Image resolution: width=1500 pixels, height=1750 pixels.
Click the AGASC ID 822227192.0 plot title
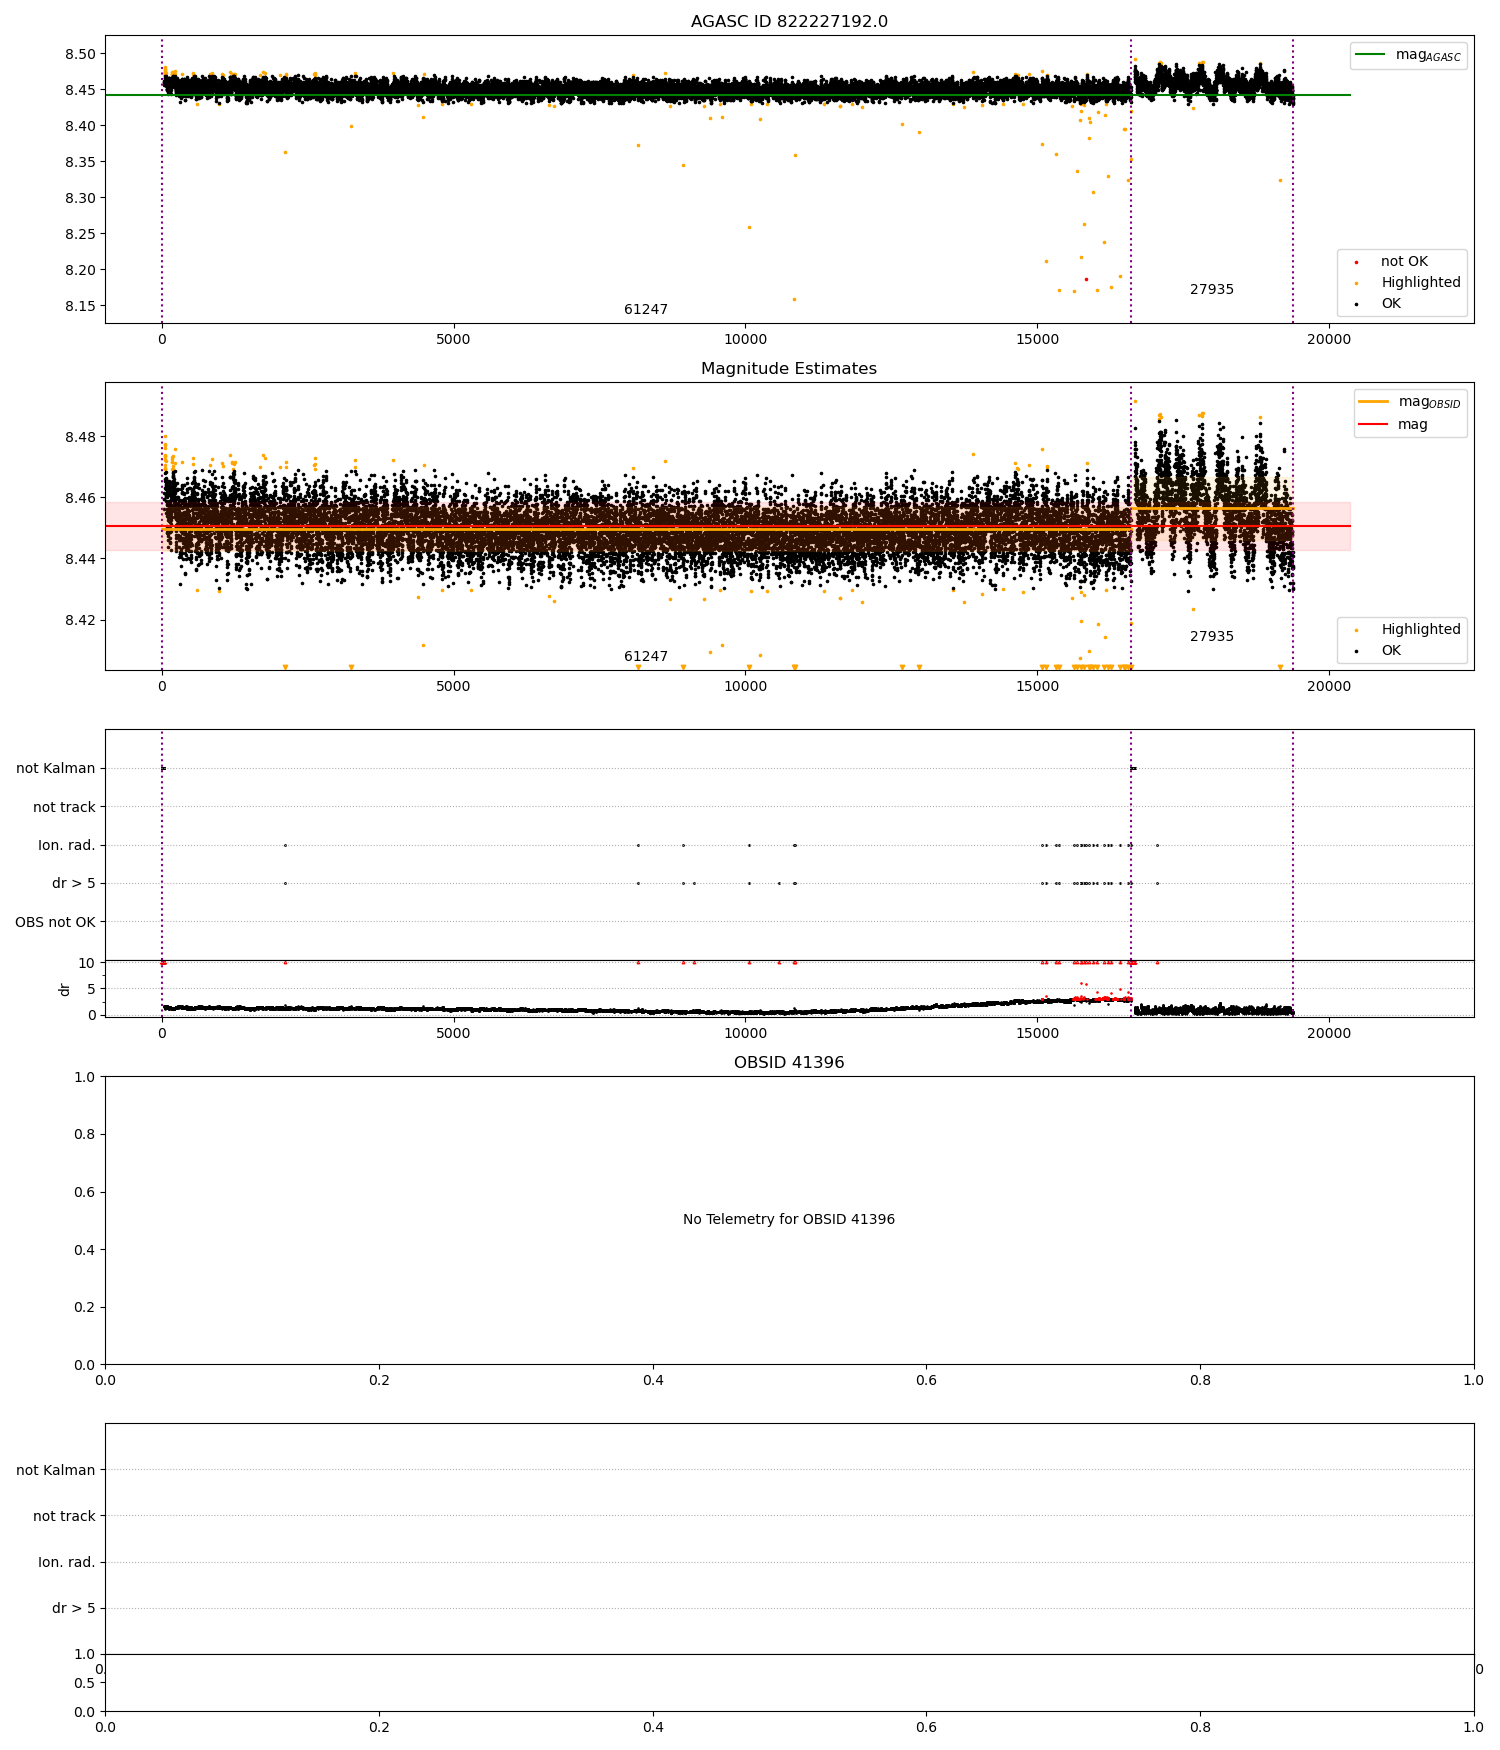pyautogui.click(x=789, y=22)
